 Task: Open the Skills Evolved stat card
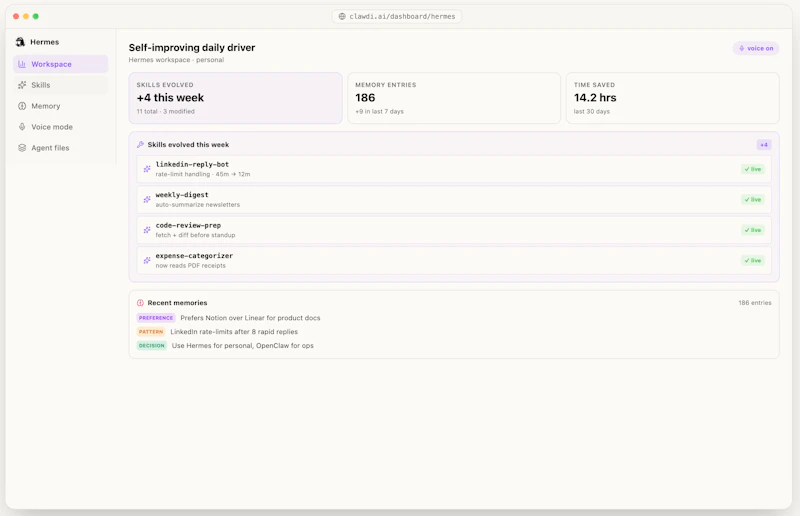pos(235,98)
